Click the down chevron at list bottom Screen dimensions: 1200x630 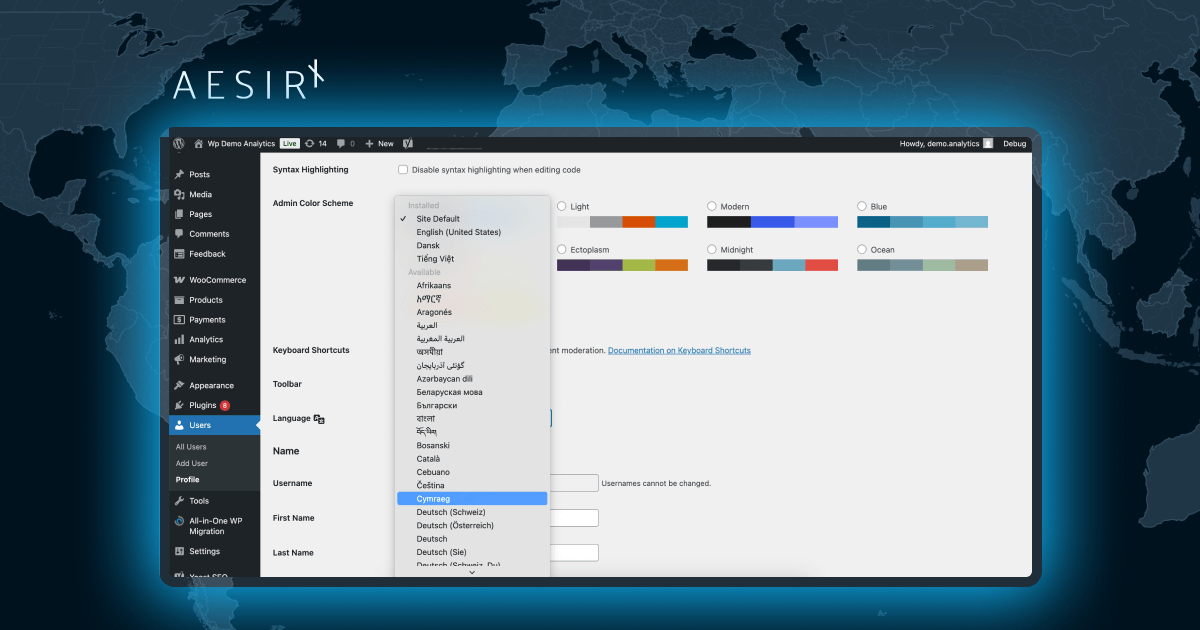[x=472, y=572]
